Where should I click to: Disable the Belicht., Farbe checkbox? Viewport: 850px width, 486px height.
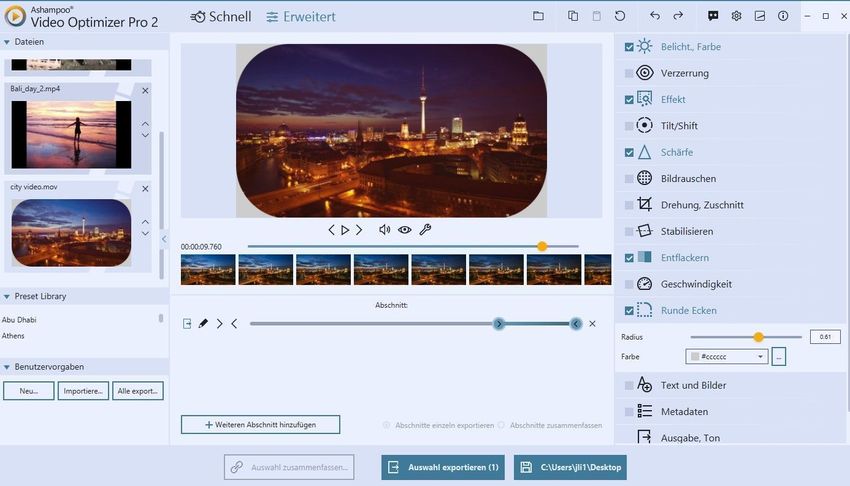point(629,47)
